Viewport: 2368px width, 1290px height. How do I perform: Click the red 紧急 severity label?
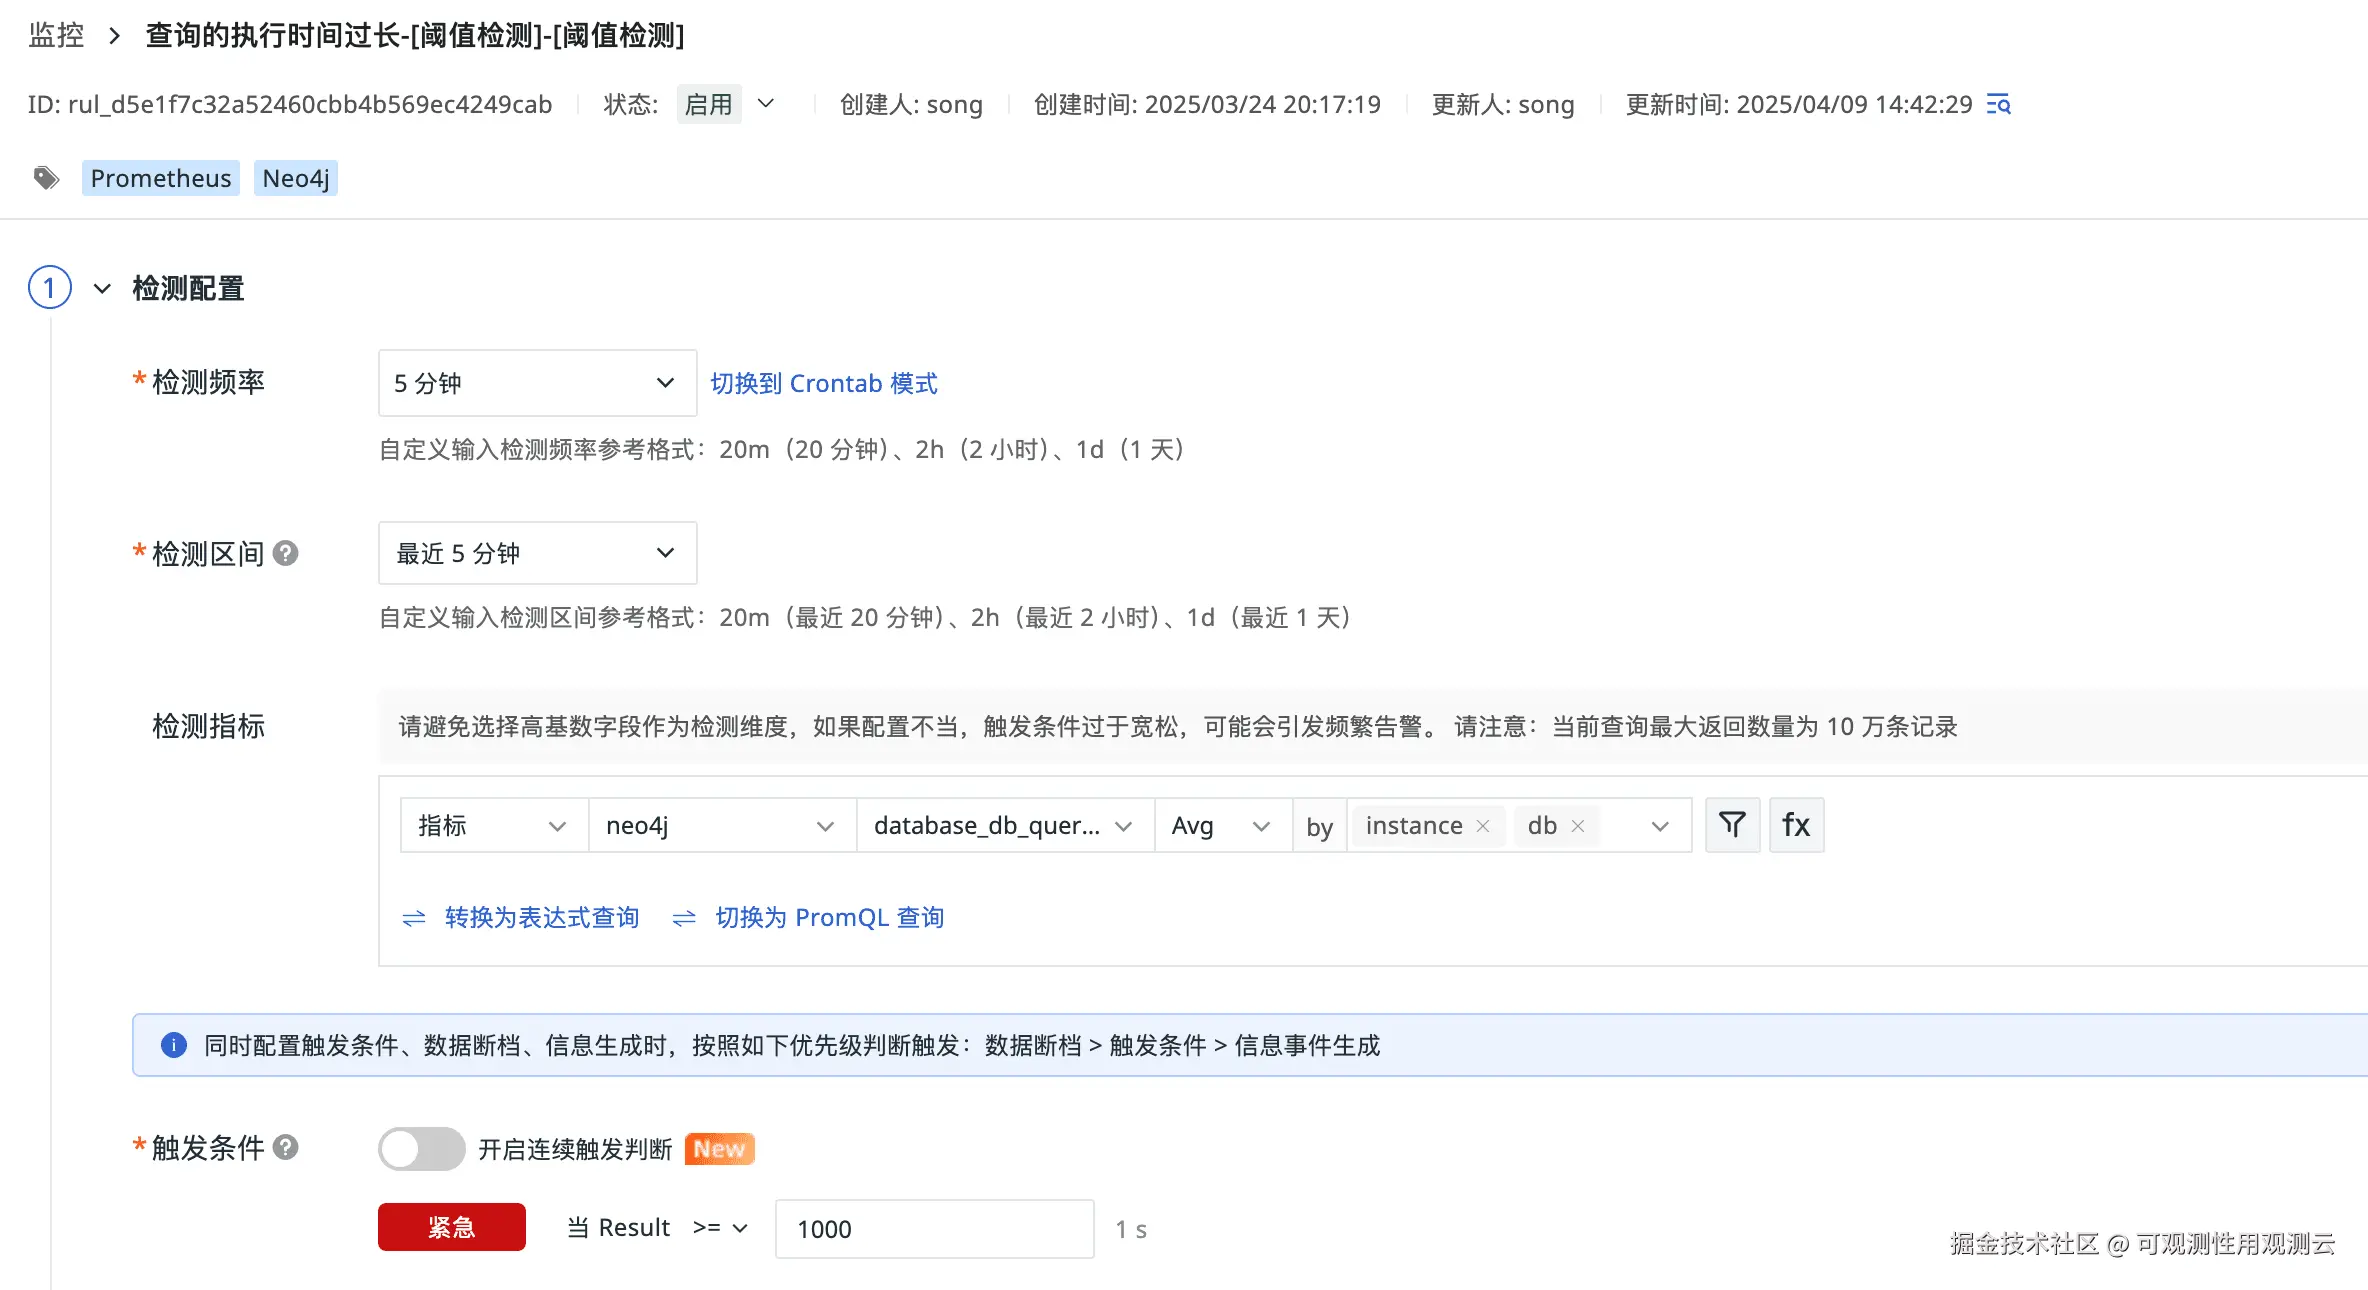(451, 1227)
